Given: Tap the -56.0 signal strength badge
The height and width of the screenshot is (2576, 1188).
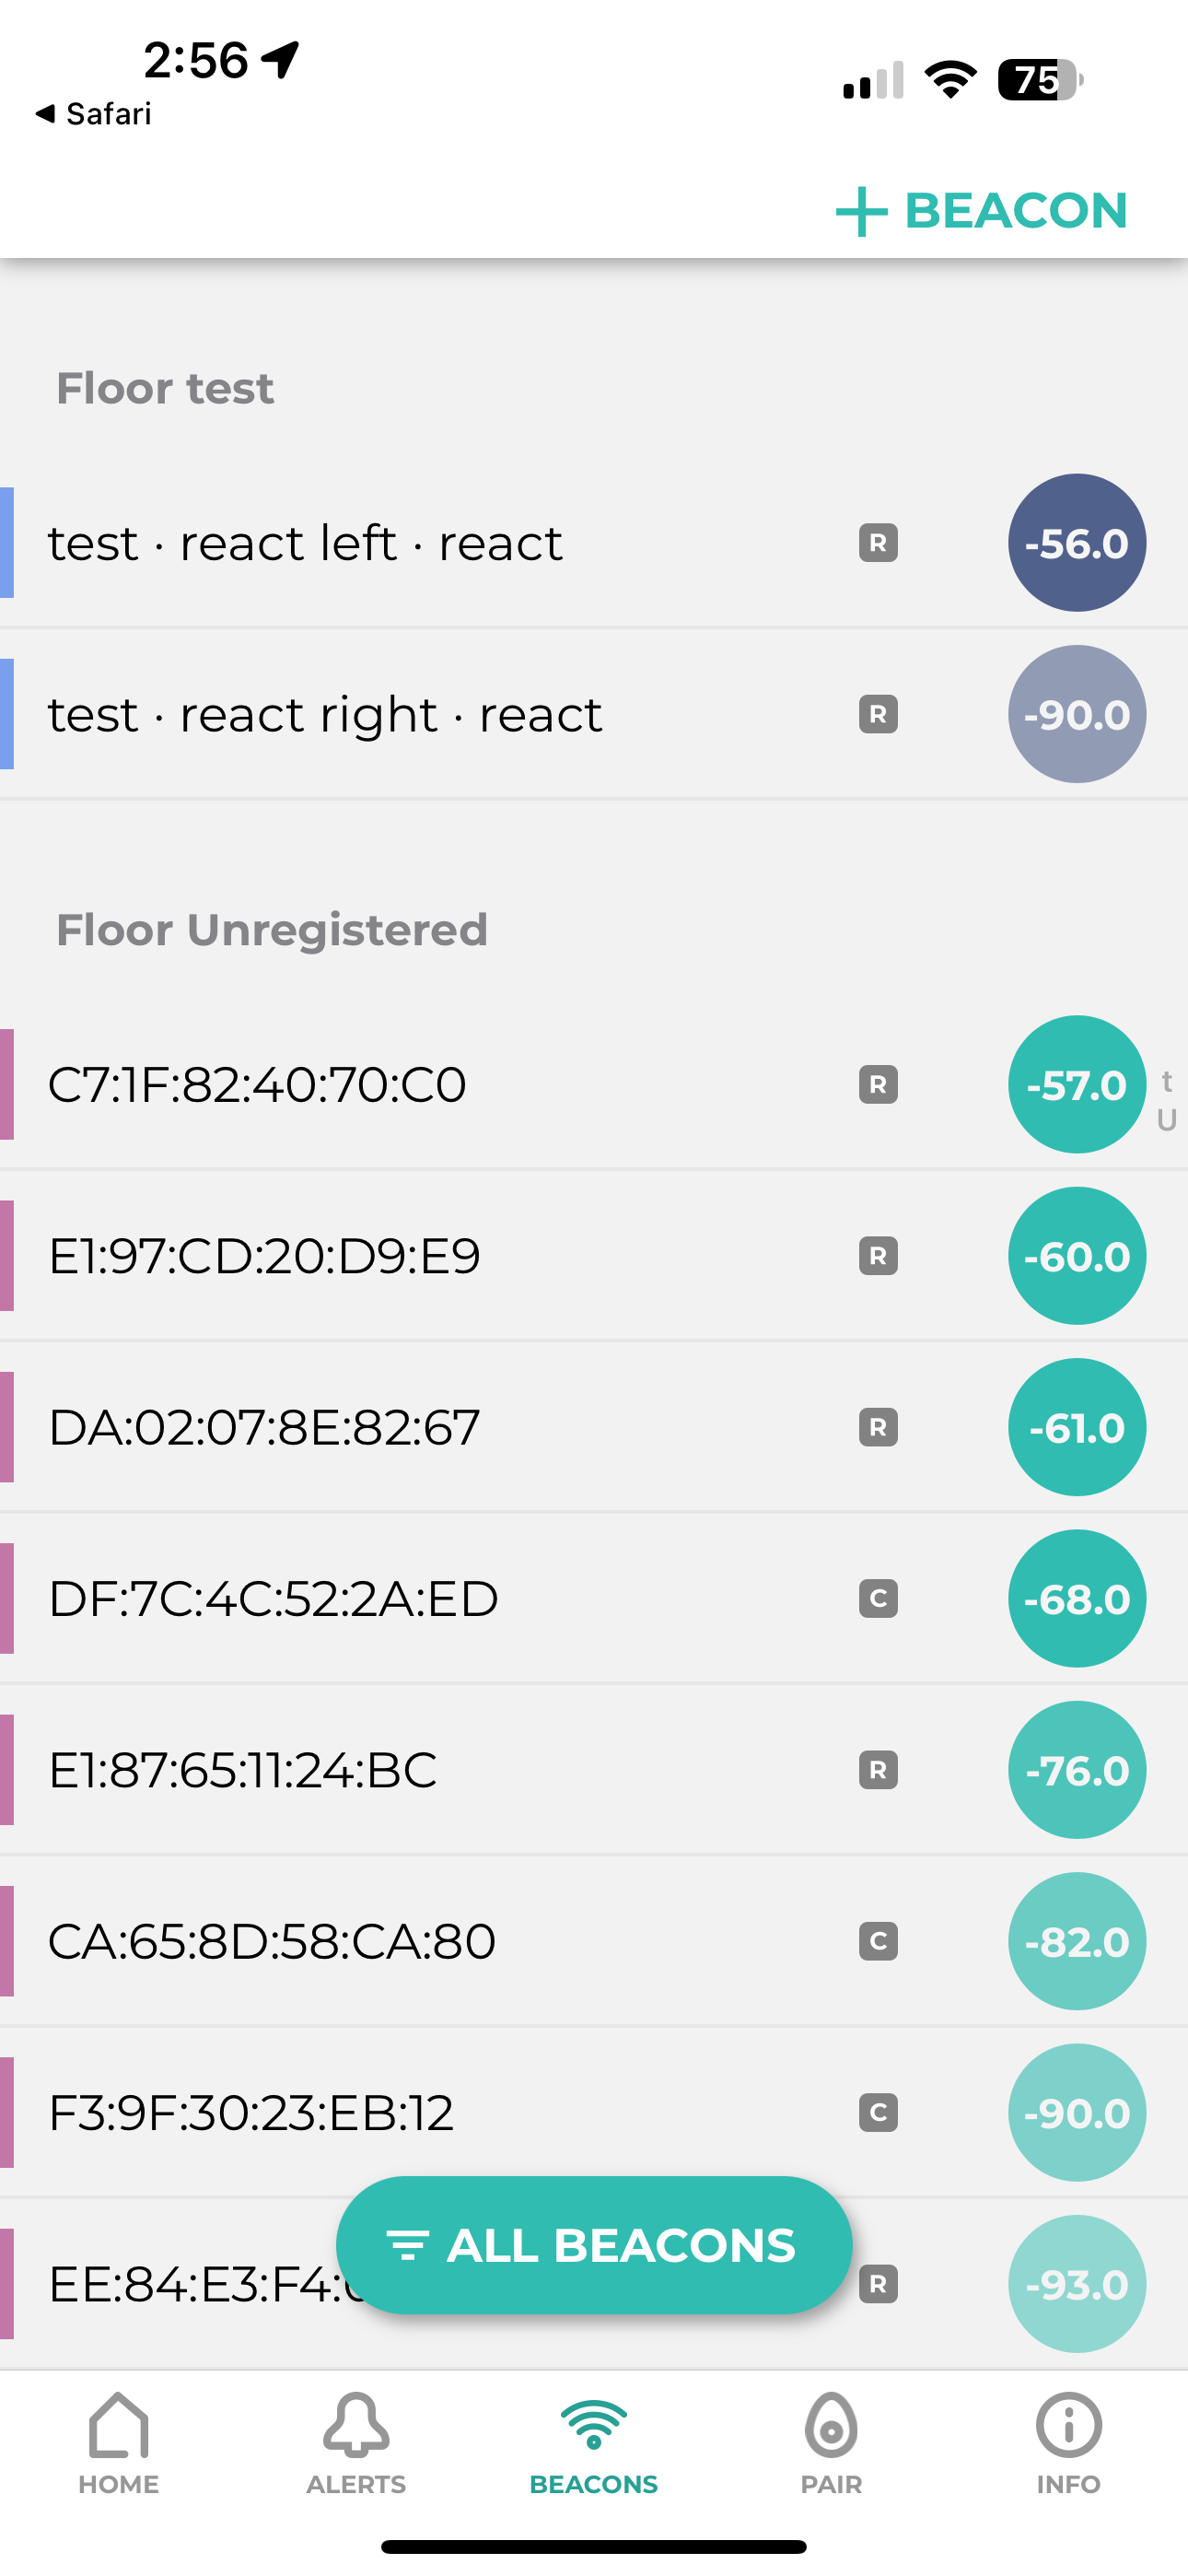Looking at the screenshot, I should tap(1076, 543).
